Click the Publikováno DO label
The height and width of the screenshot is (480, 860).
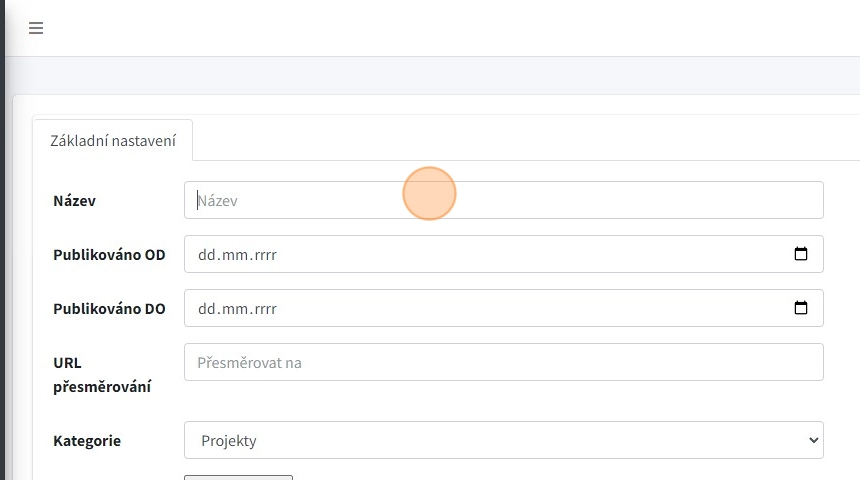point(109,309)
